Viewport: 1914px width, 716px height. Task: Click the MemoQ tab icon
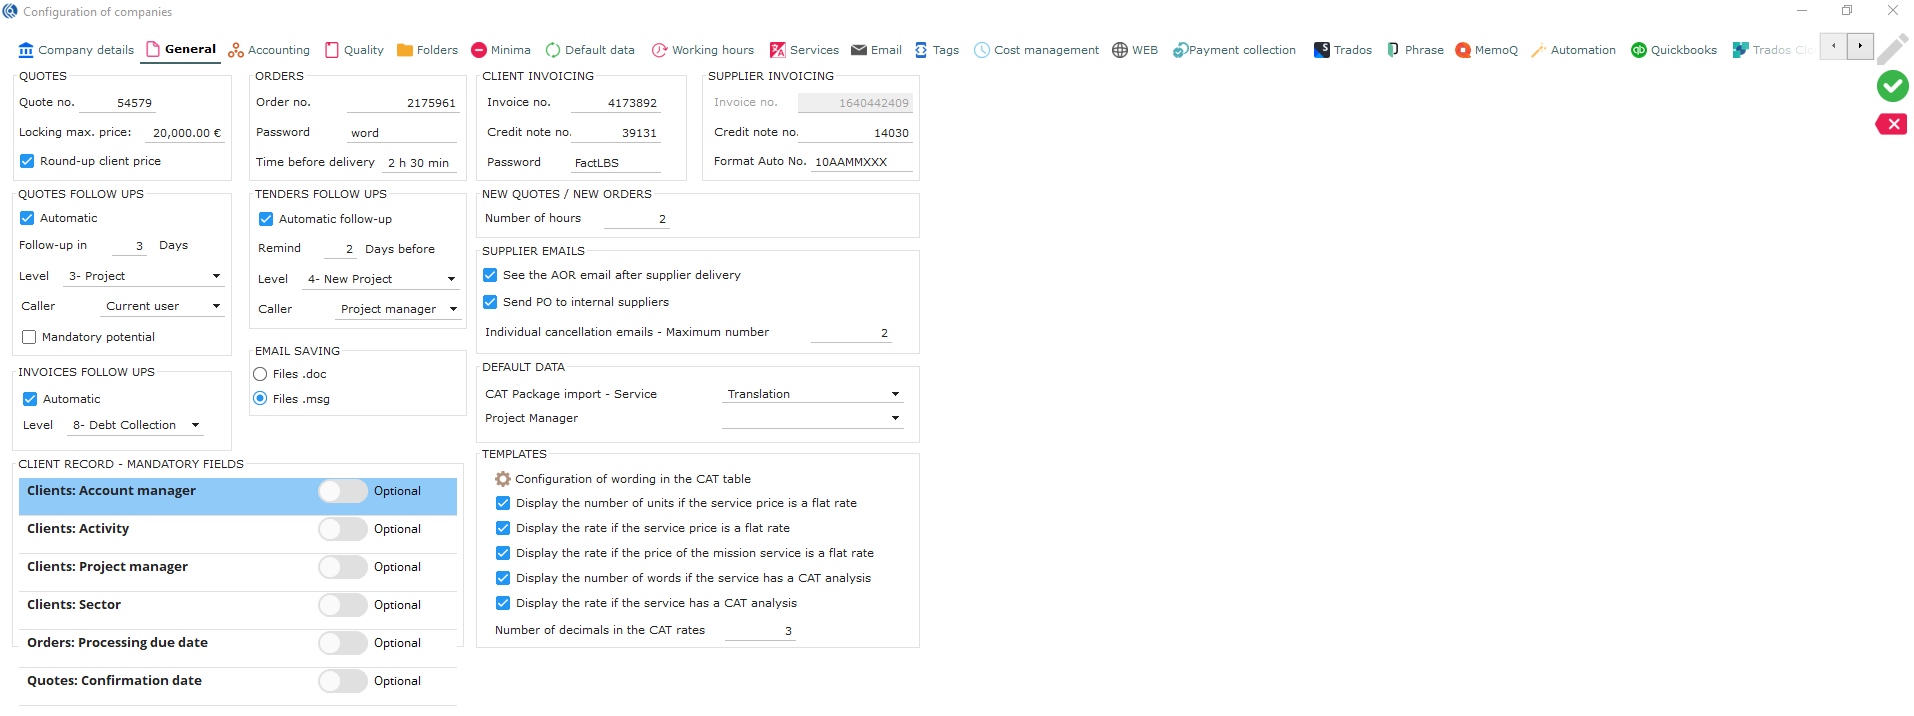1463,50
